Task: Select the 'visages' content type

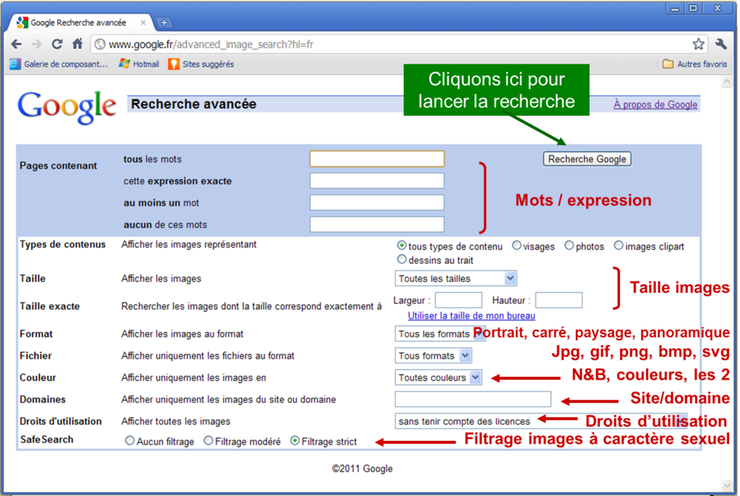Action: pos(517,245)
